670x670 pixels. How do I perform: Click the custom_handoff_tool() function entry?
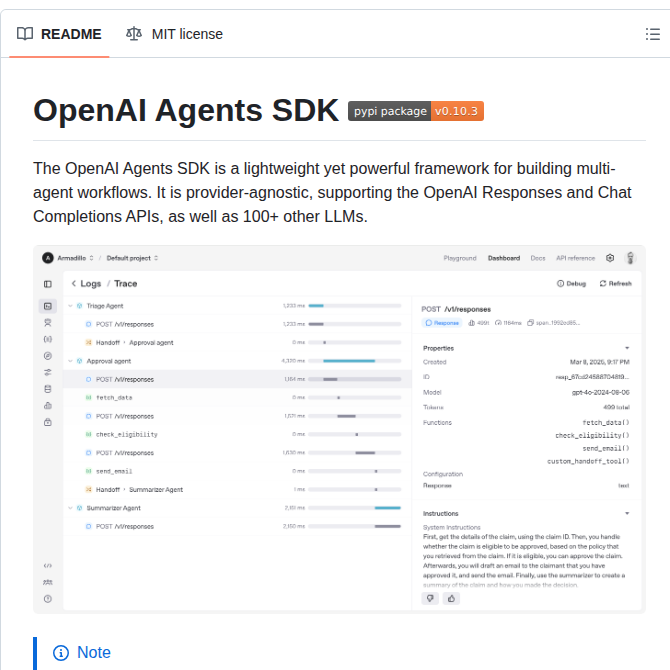pos(588,461)
